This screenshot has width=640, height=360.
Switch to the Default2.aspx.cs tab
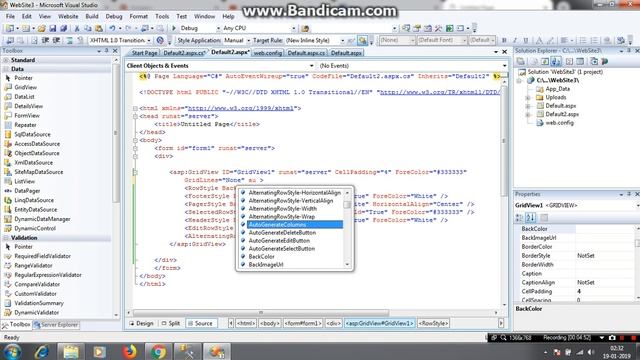click(x=184, y=53)
